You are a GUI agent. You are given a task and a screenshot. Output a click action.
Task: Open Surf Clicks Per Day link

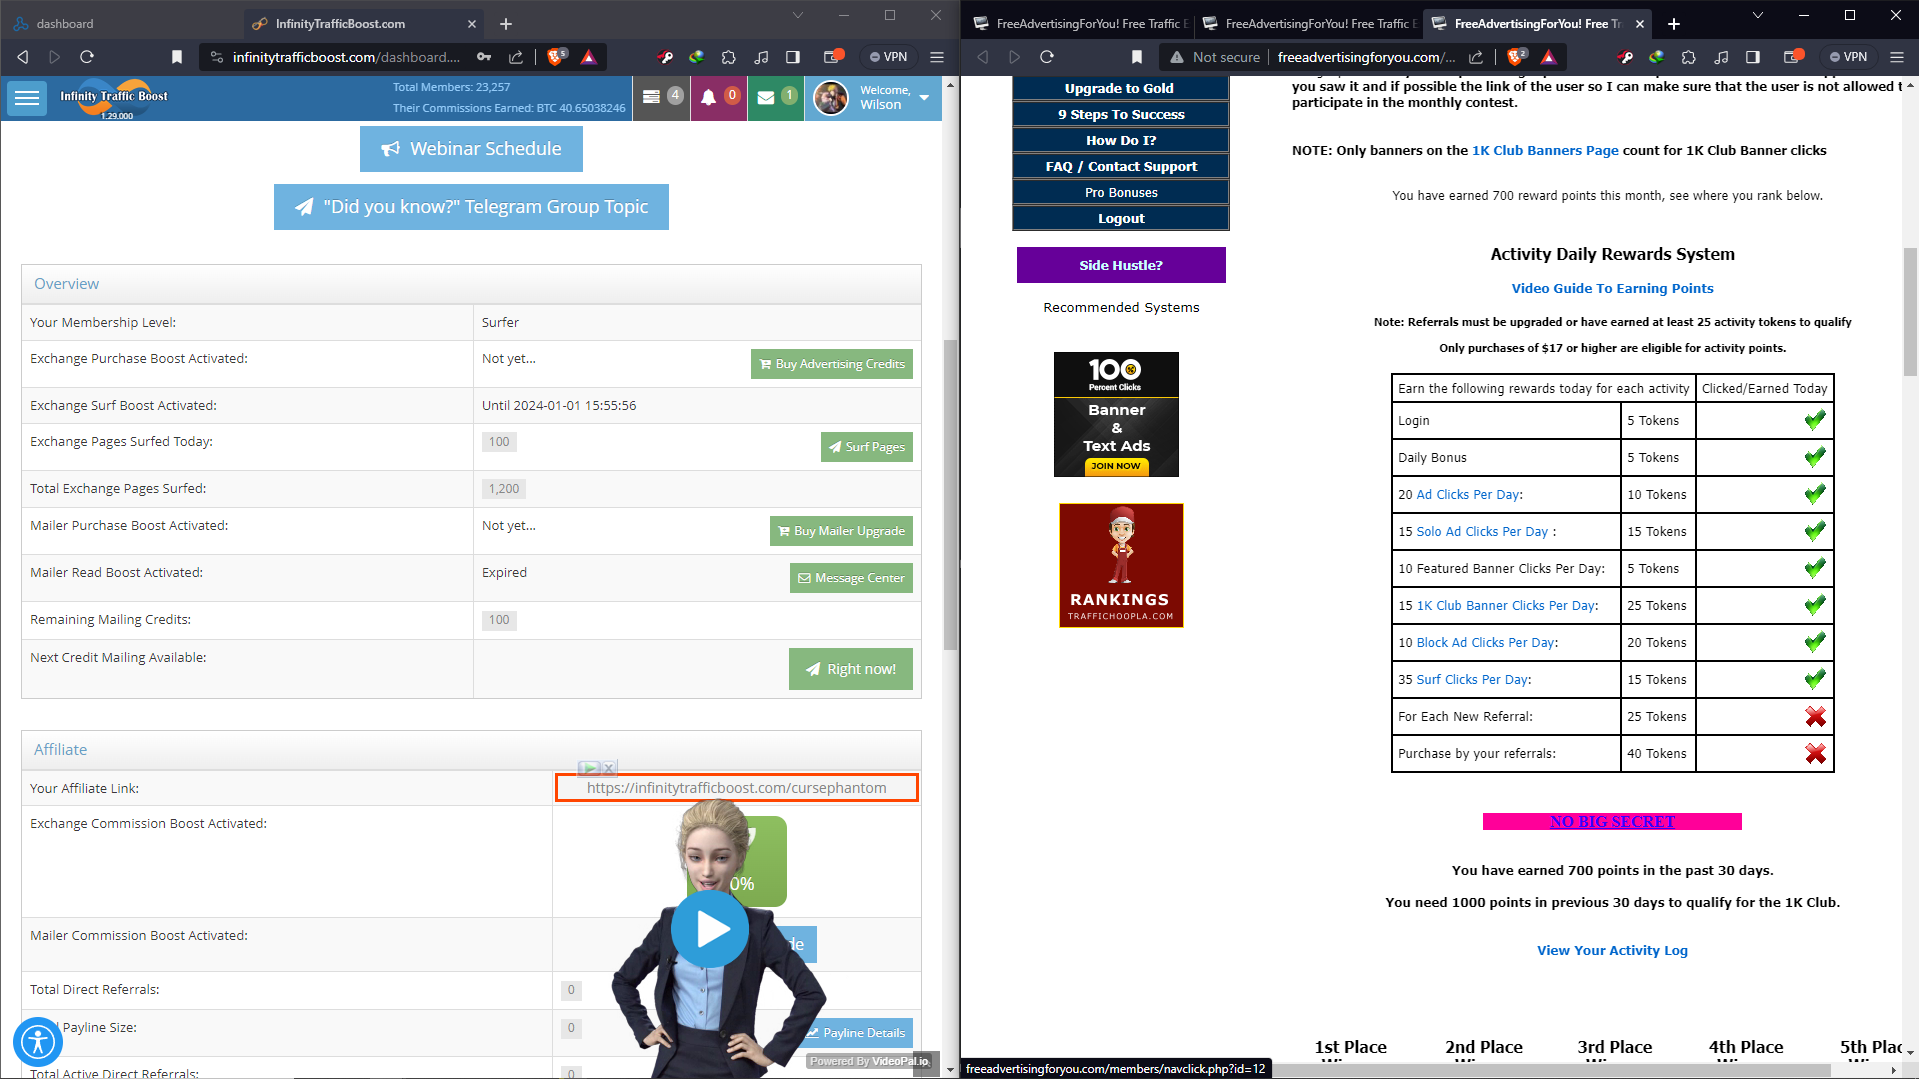(x=1472, y=679)
